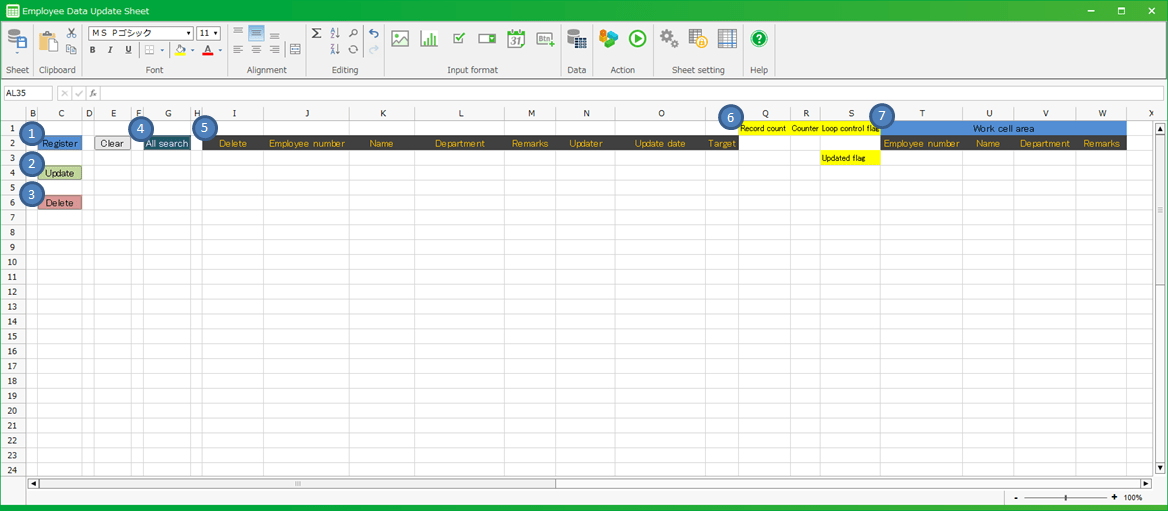Select column L header
Viewport: 1168px width, 511px height.
[x=461, y=113]
